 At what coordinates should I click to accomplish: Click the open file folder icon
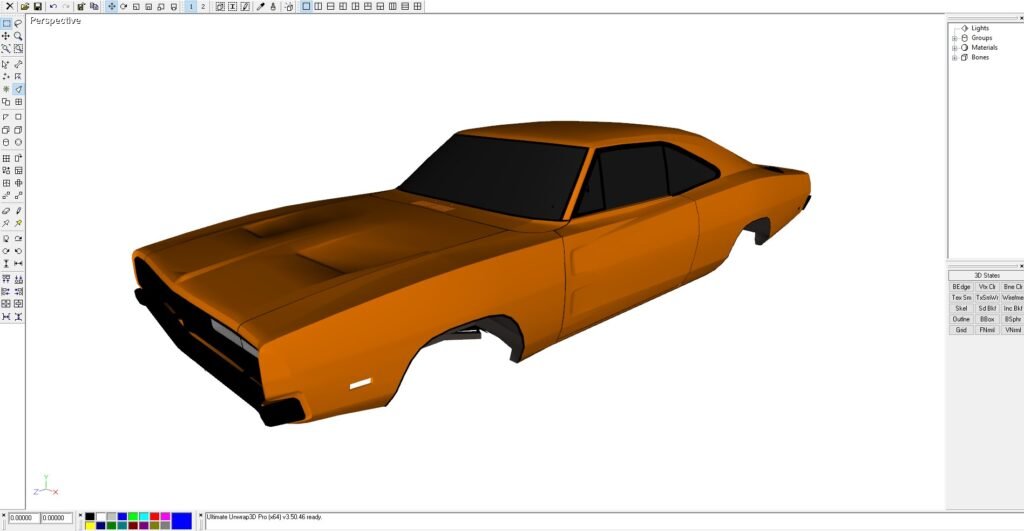(x=25, y=6)
